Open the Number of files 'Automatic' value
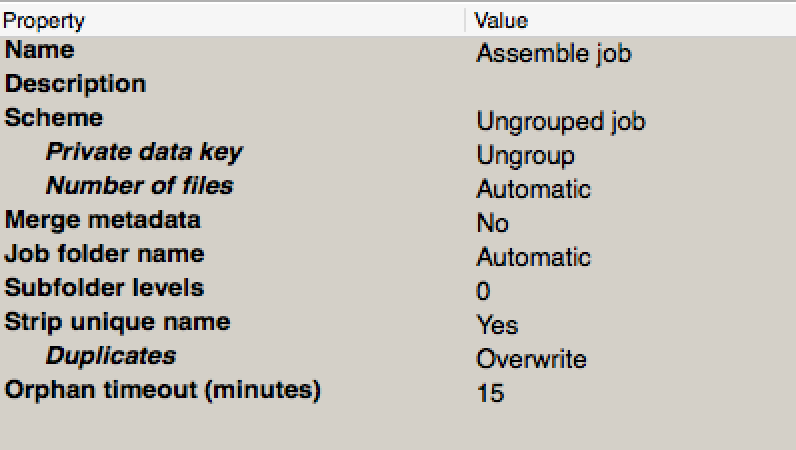 [533, 190]
